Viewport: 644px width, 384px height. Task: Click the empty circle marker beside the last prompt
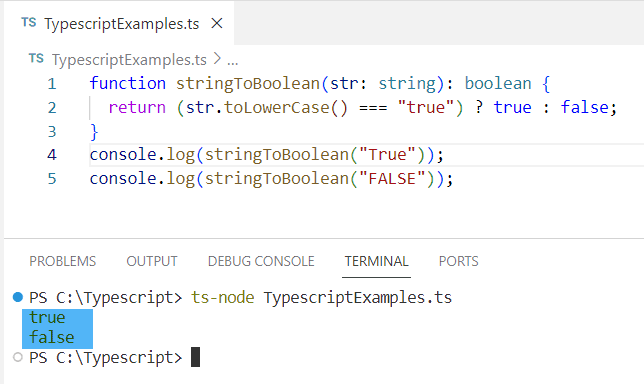[18, 357]
